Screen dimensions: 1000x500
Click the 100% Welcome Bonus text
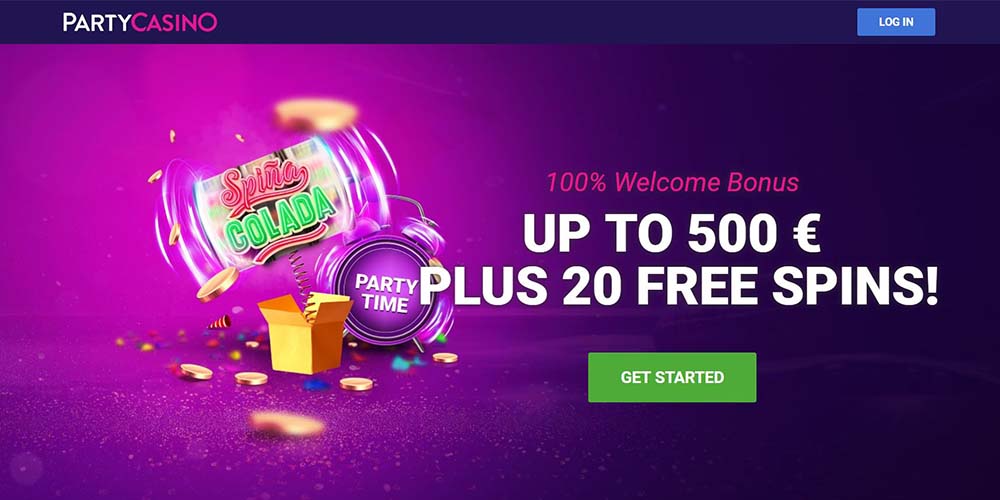coord(672,182)
